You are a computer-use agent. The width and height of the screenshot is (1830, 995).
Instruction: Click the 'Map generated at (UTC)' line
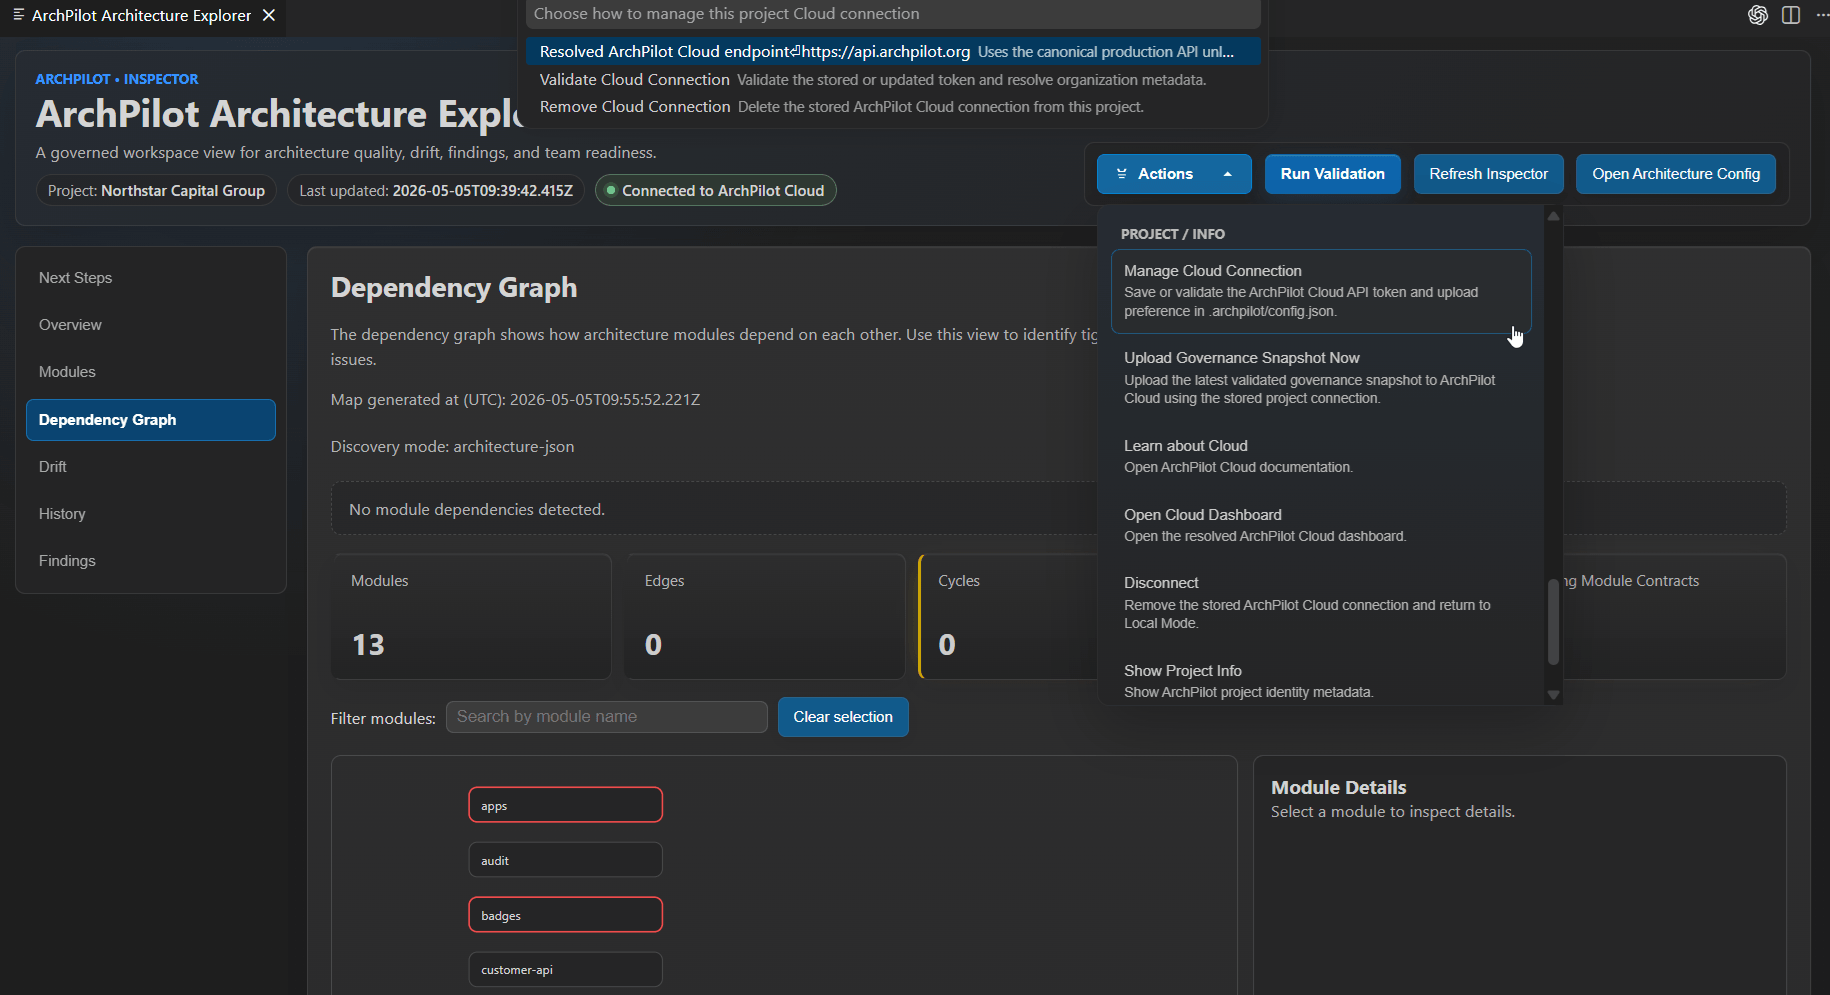(515, 400)
